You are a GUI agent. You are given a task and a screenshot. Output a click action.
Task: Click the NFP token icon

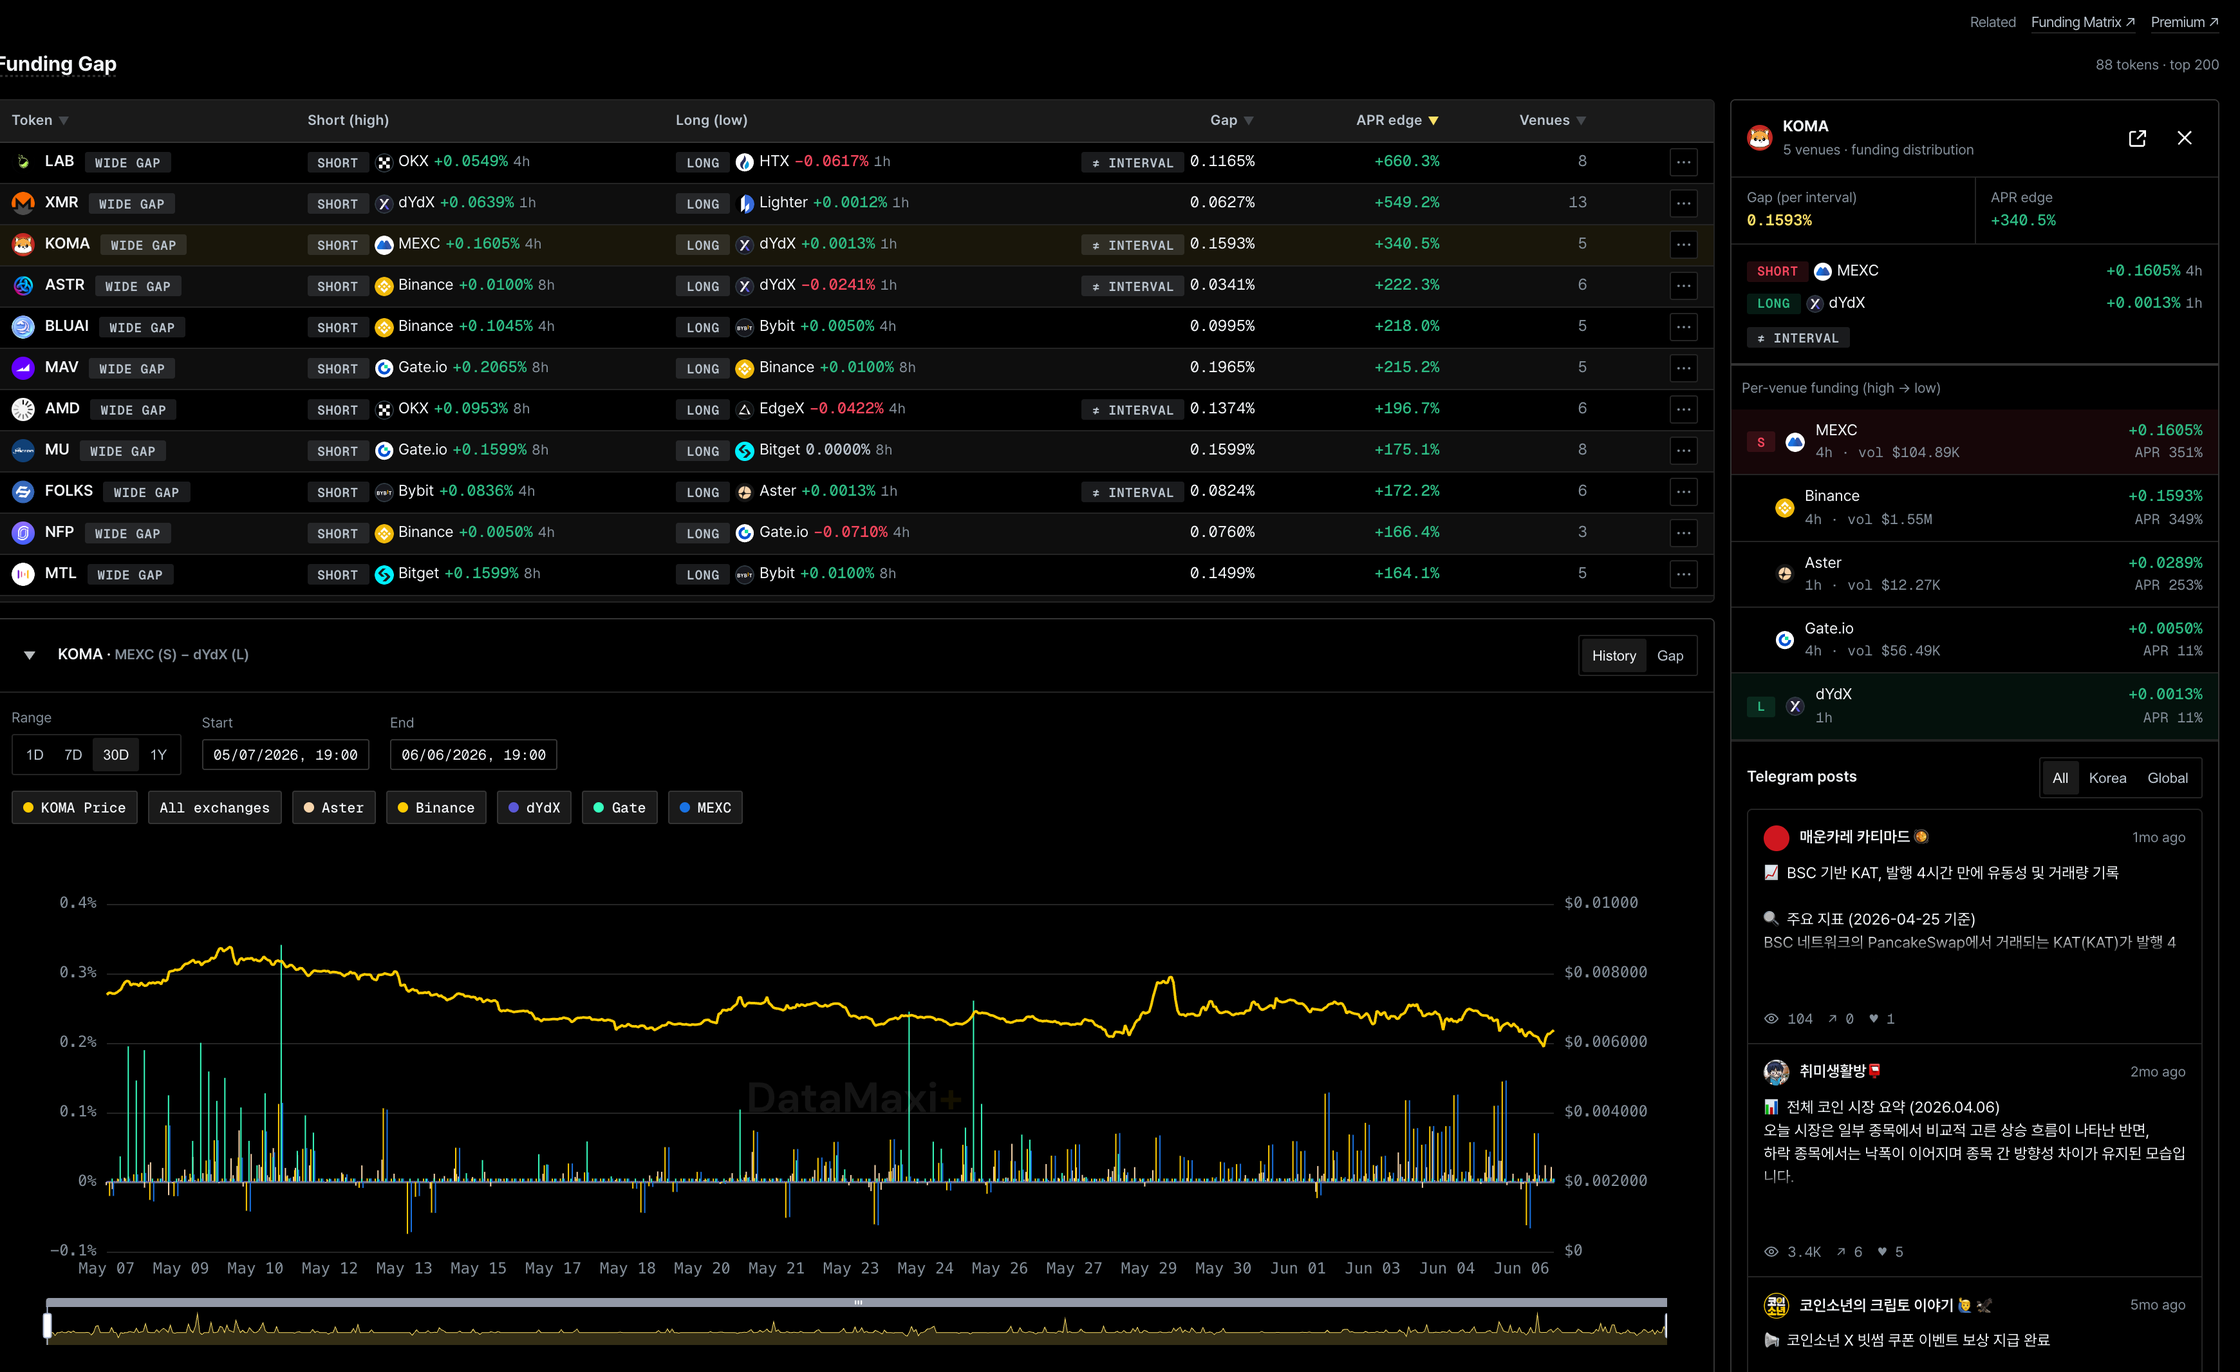pos(23,533)
